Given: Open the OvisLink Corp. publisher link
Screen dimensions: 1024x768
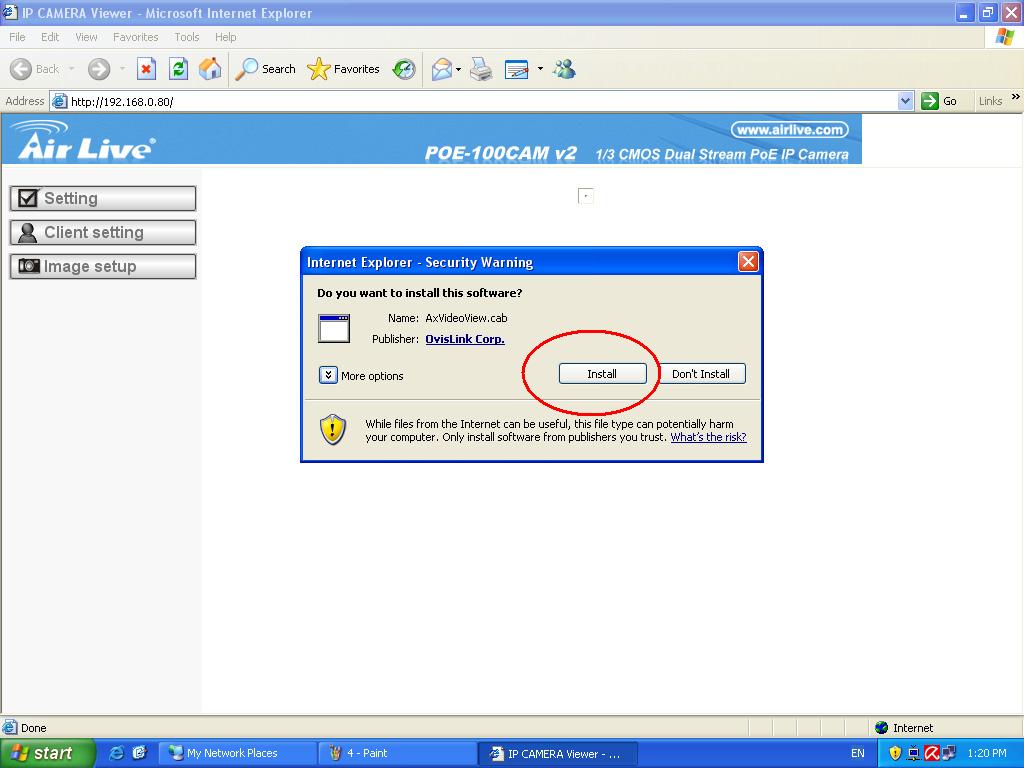Looking at the screenshot, I should coord(464,339).
